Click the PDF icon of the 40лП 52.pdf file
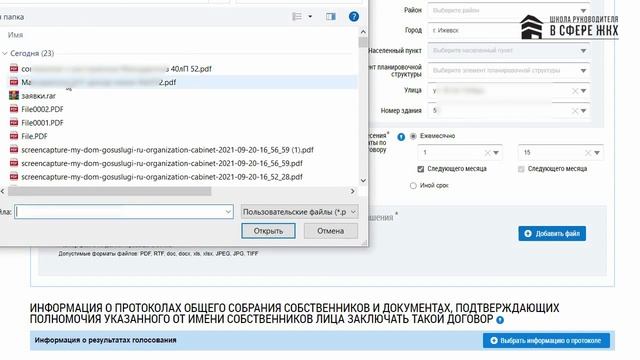Image resolution: width=640 pixels, height=360 pixels. tap(14, 69)
